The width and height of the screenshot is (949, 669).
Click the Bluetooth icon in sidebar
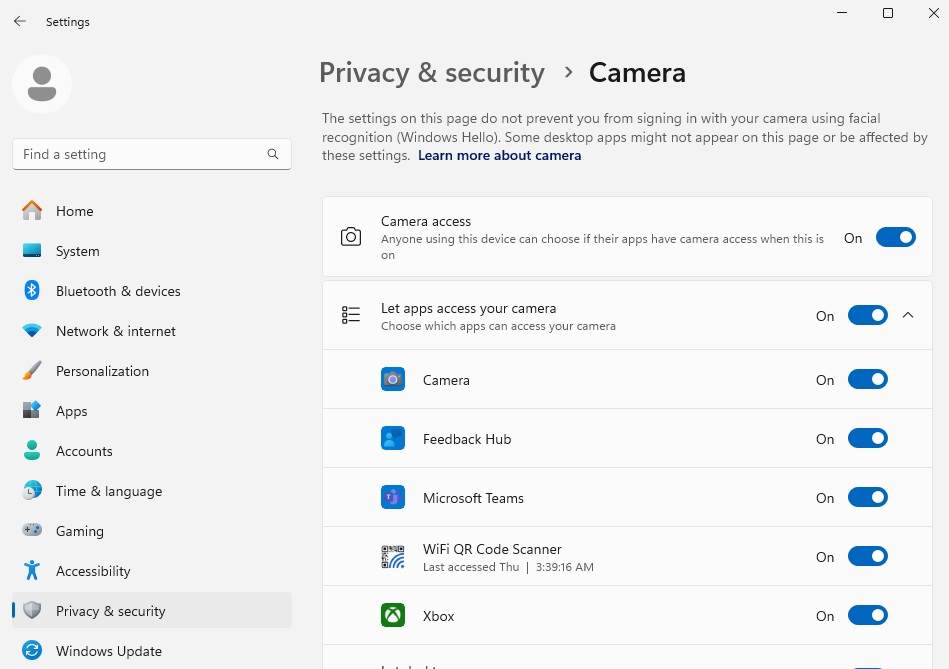32,291
